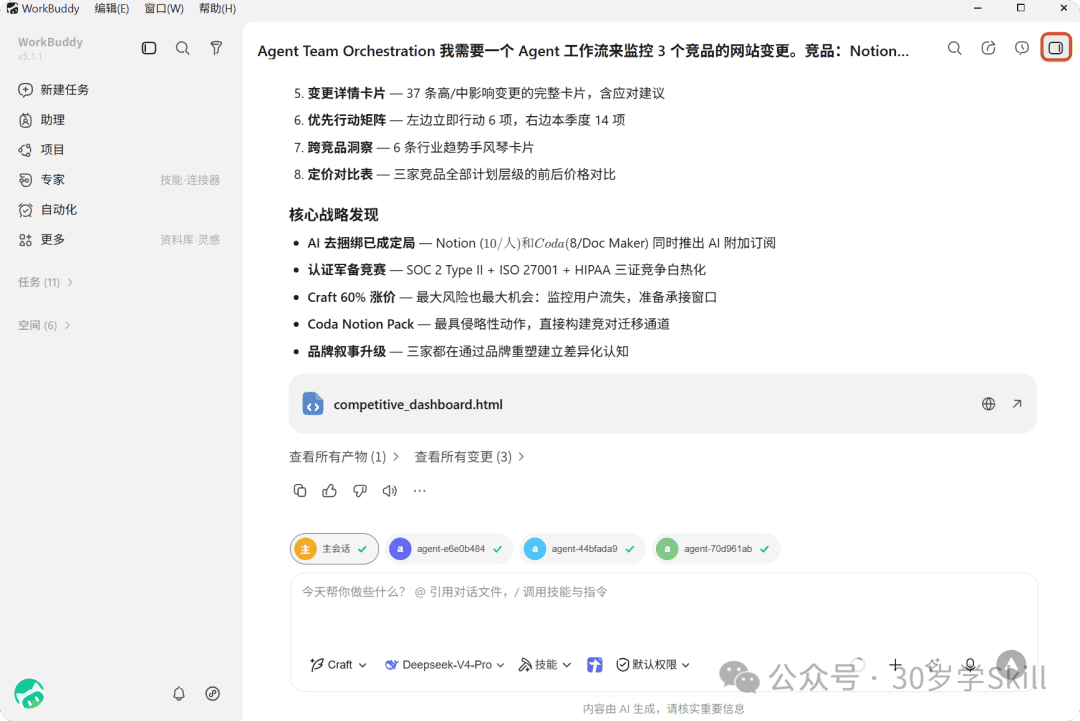Switch to agent-70d961ab chip

click(716, 549)
